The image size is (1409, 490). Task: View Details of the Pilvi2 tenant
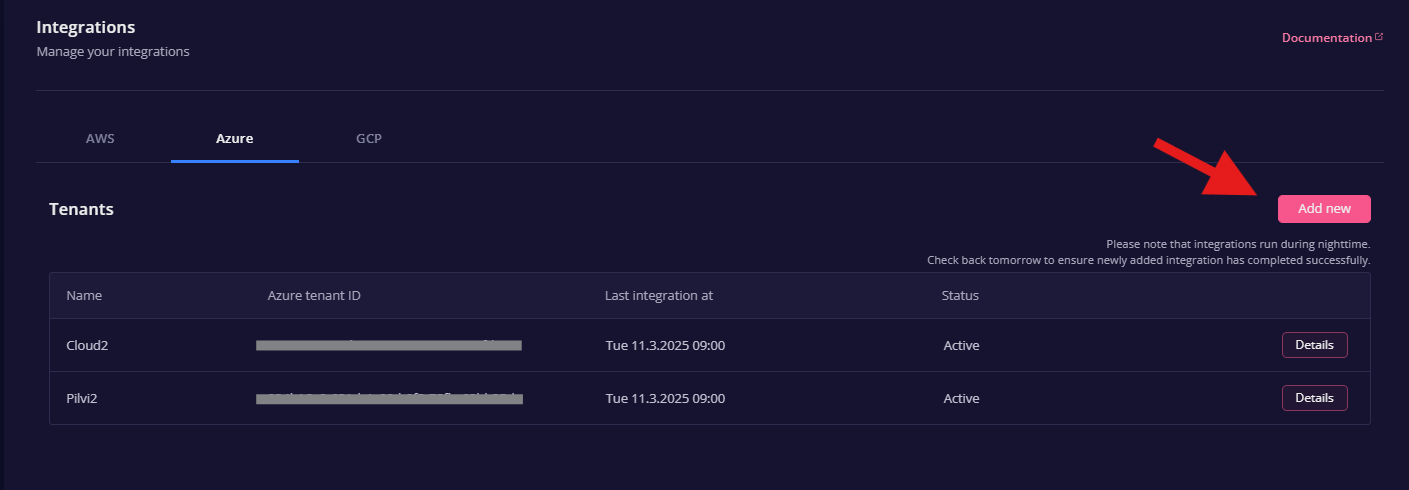(1314, 398)
